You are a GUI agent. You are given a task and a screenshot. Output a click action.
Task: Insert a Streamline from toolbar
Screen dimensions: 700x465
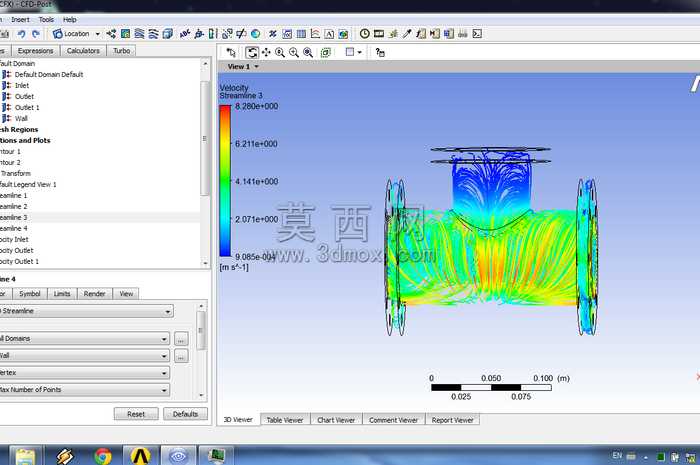pyautogui.click(x=139, y=34)
